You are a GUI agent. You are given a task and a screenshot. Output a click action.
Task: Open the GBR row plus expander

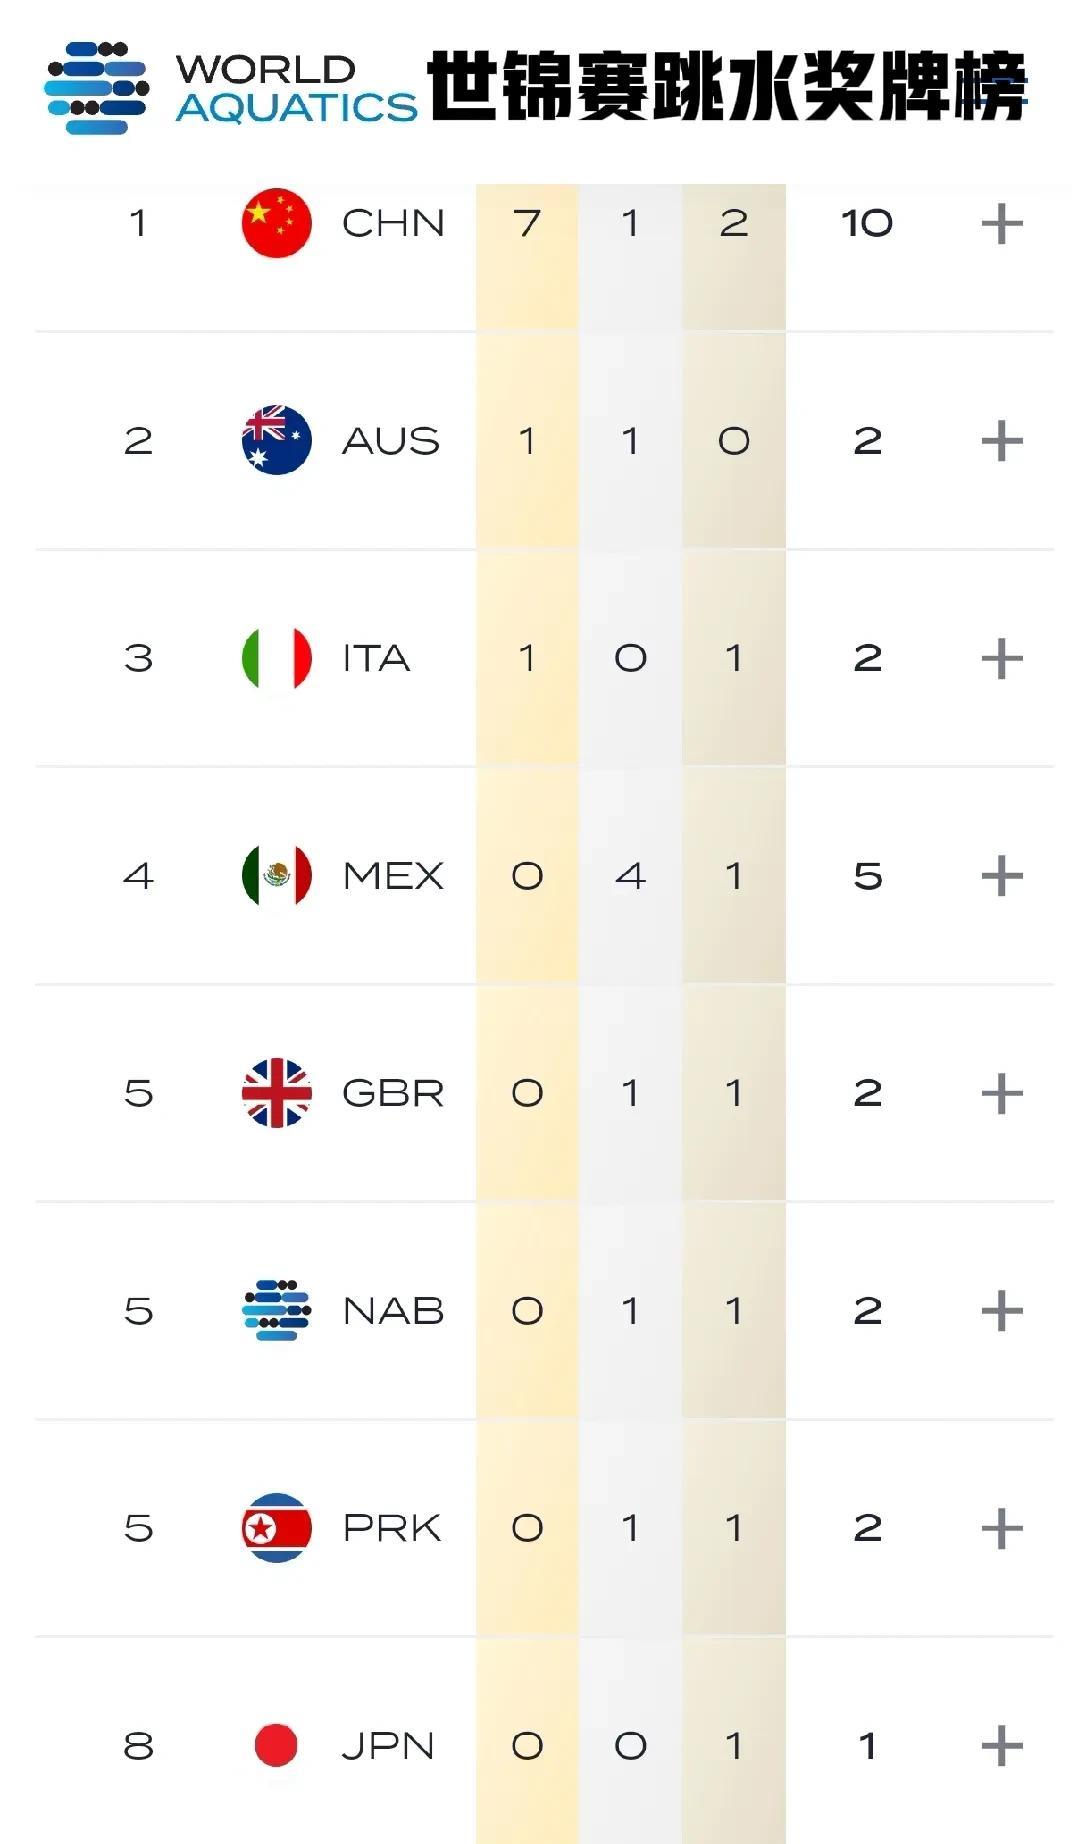[x=1002, y=1093]
